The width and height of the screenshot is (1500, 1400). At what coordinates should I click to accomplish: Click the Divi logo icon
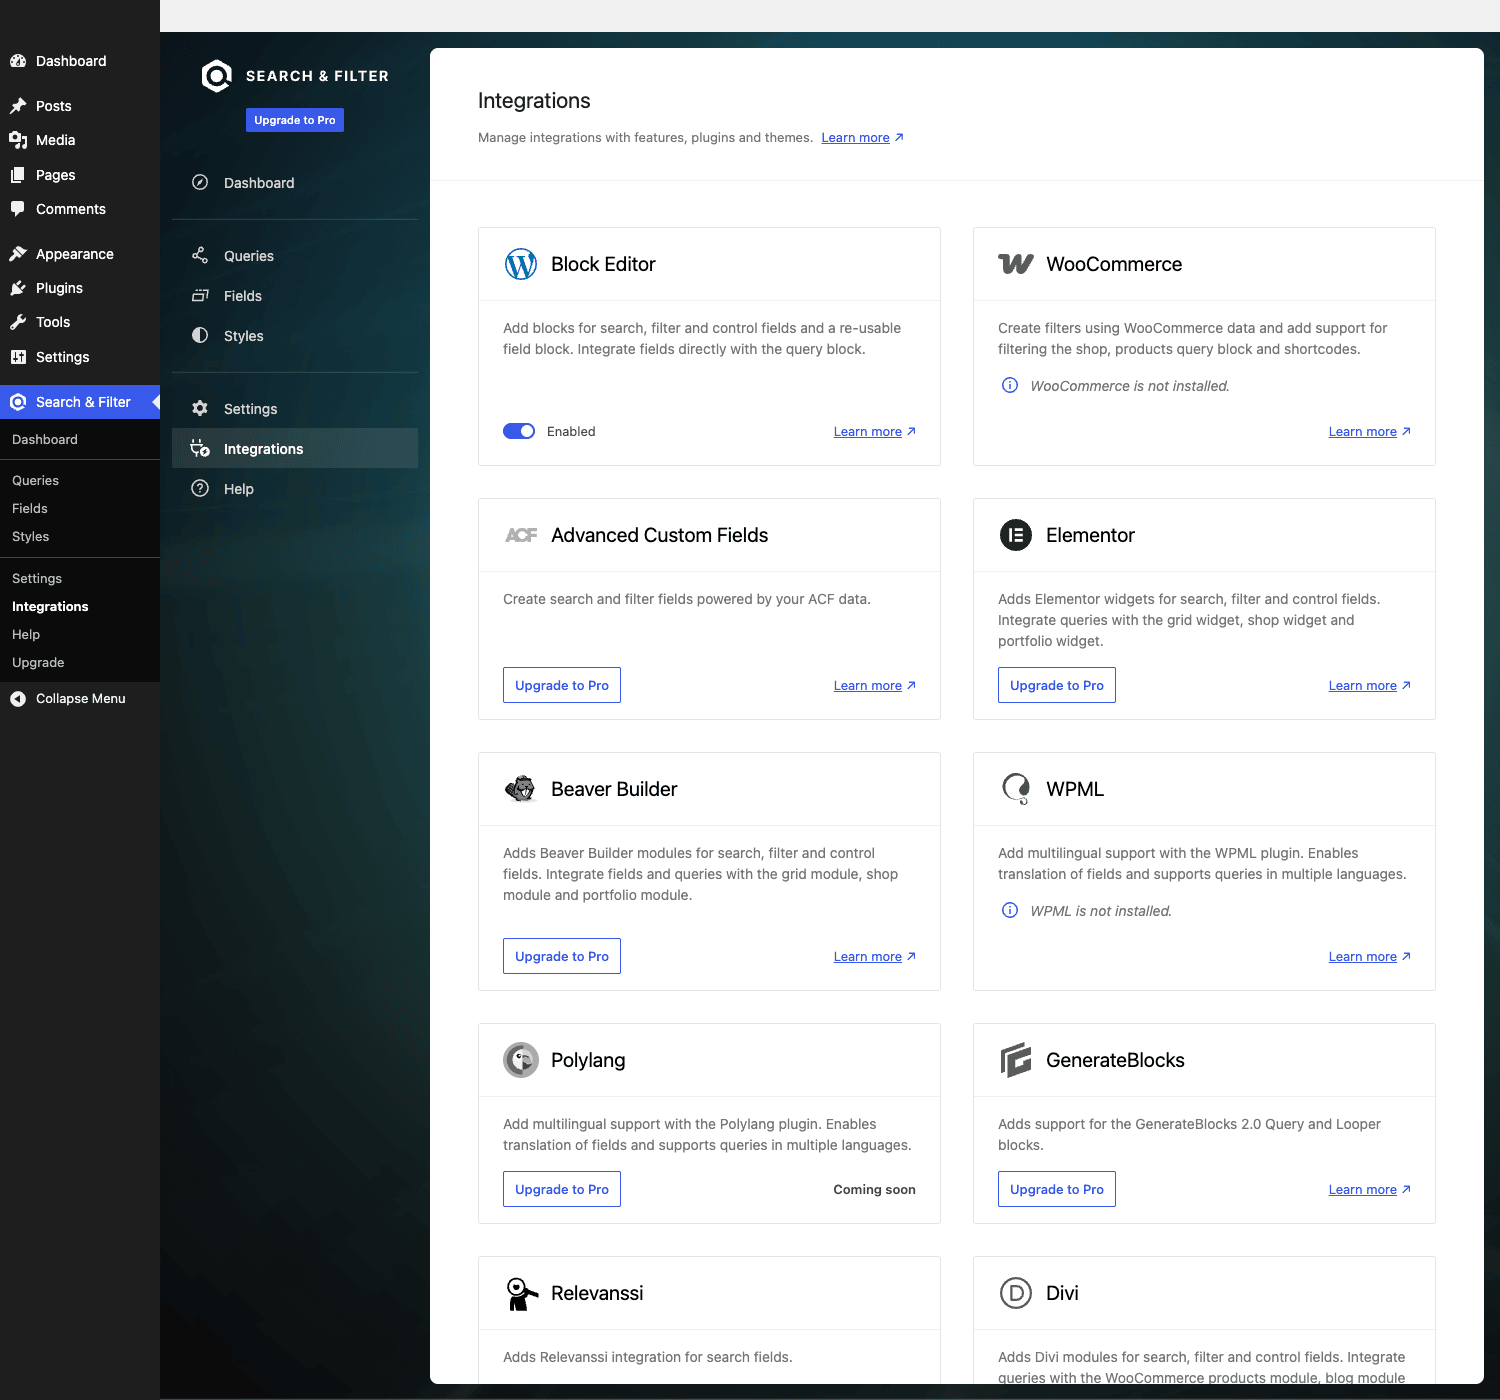click(1016, 1293)
